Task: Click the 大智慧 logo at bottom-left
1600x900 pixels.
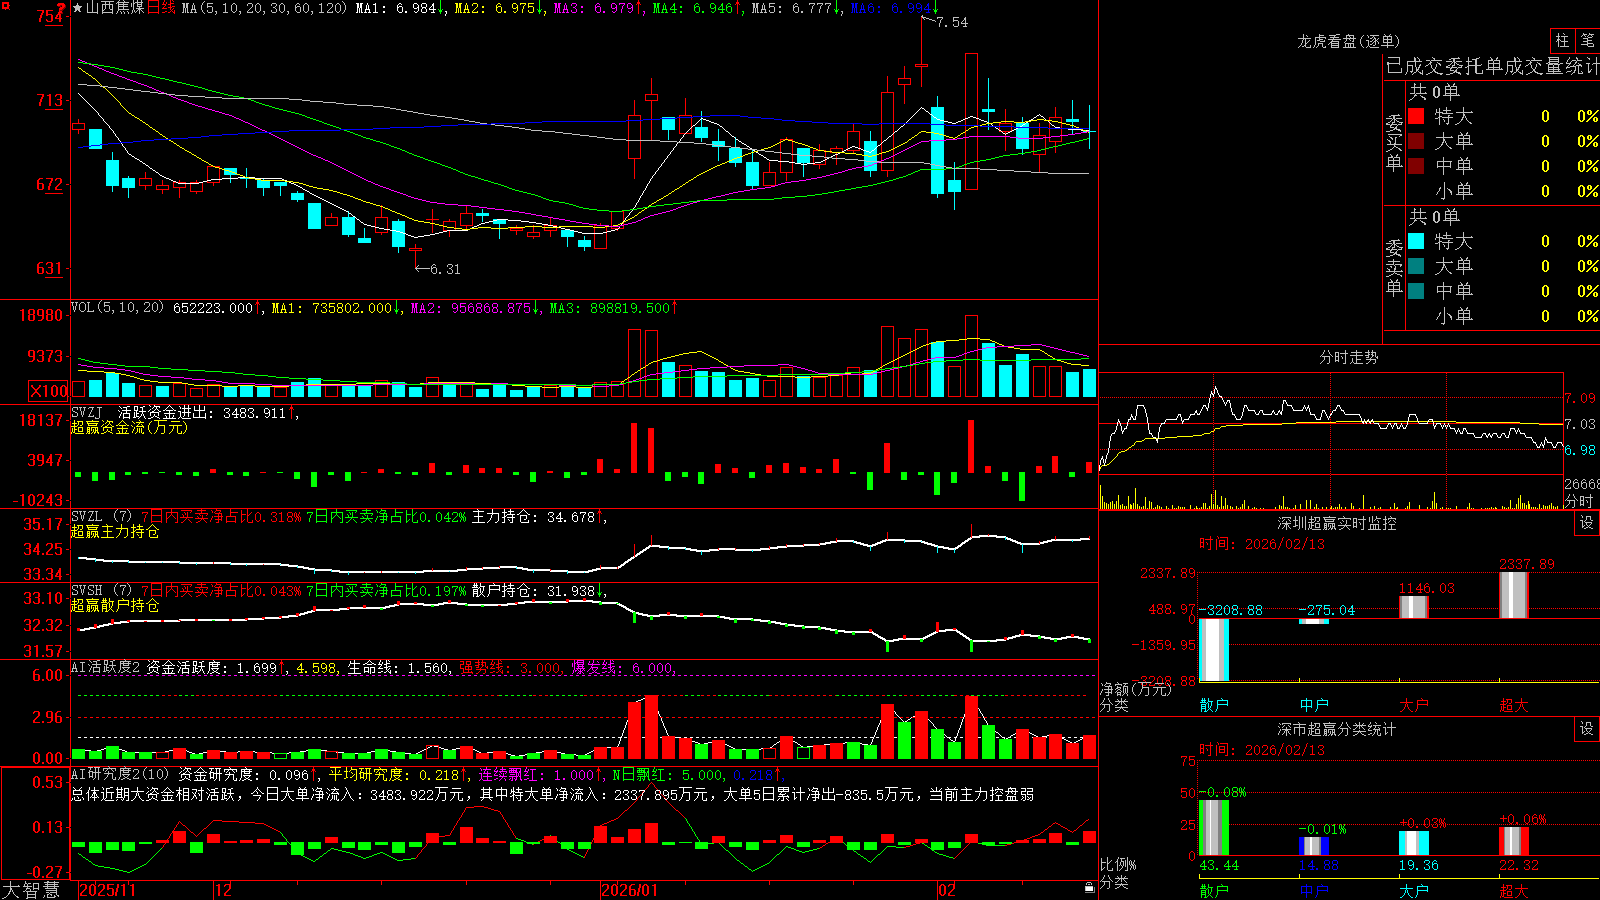Action: tap(31, 890)
